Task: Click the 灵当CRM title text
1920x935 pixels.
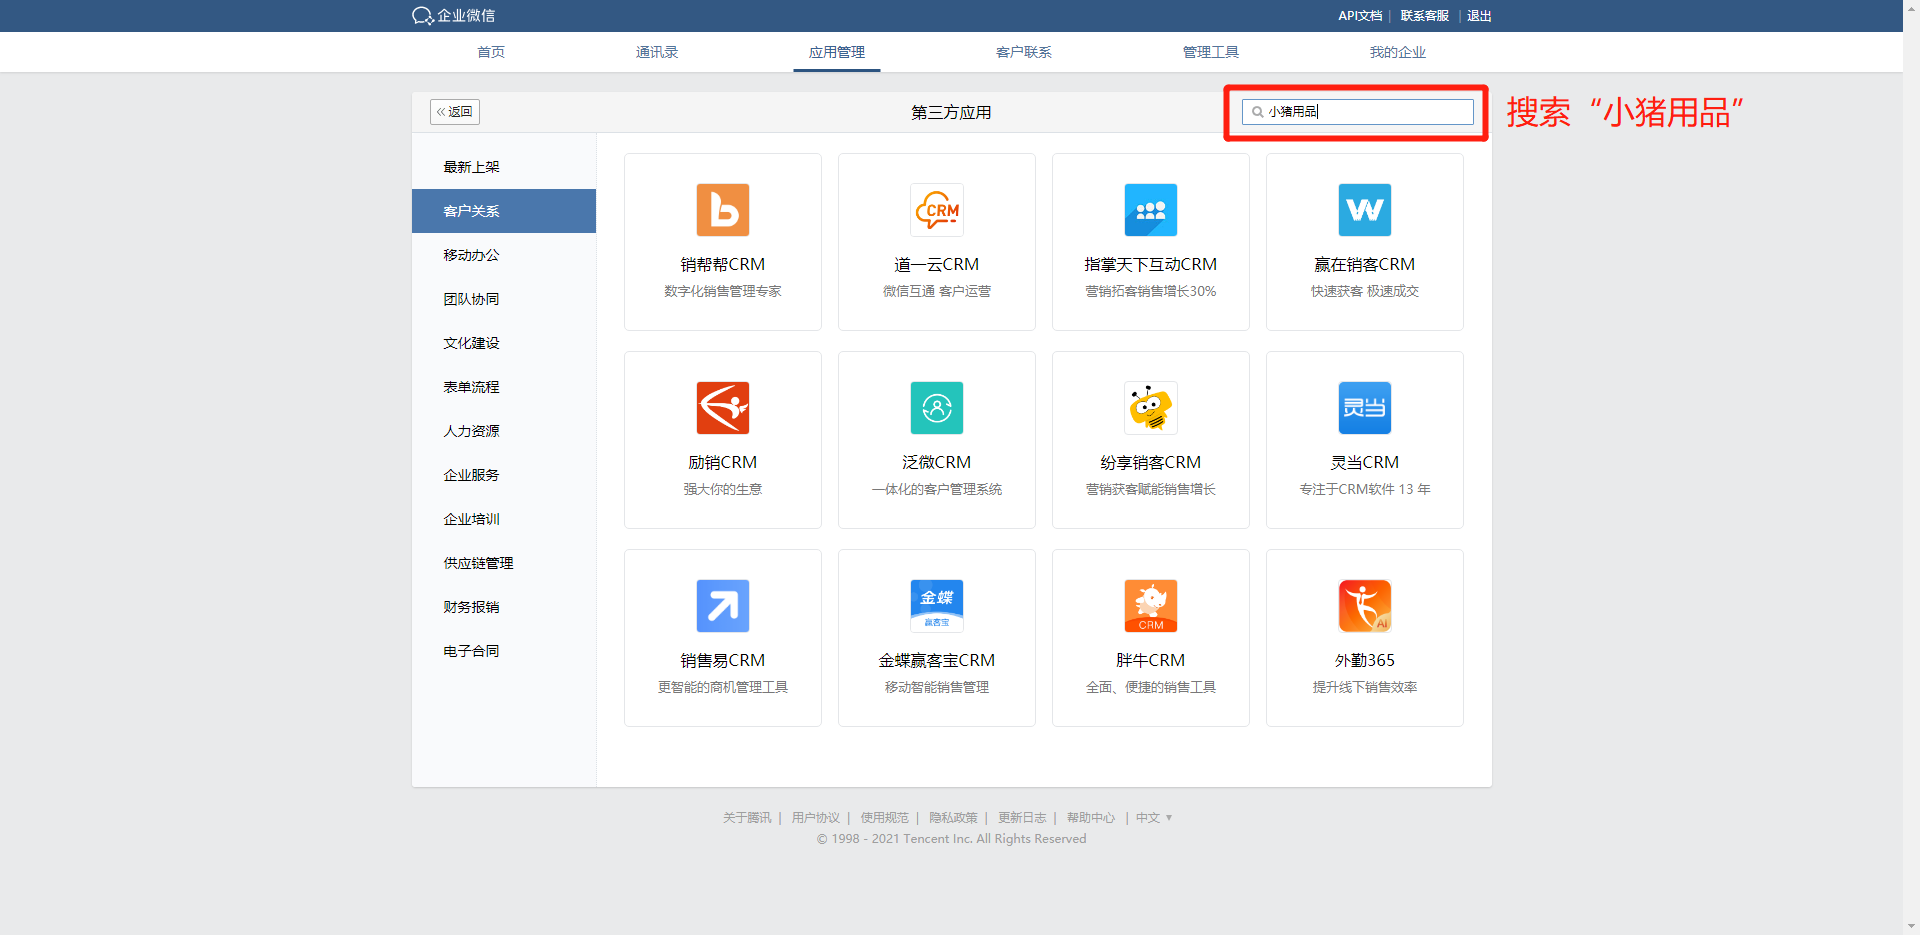Action: [x=1365, y=462]
